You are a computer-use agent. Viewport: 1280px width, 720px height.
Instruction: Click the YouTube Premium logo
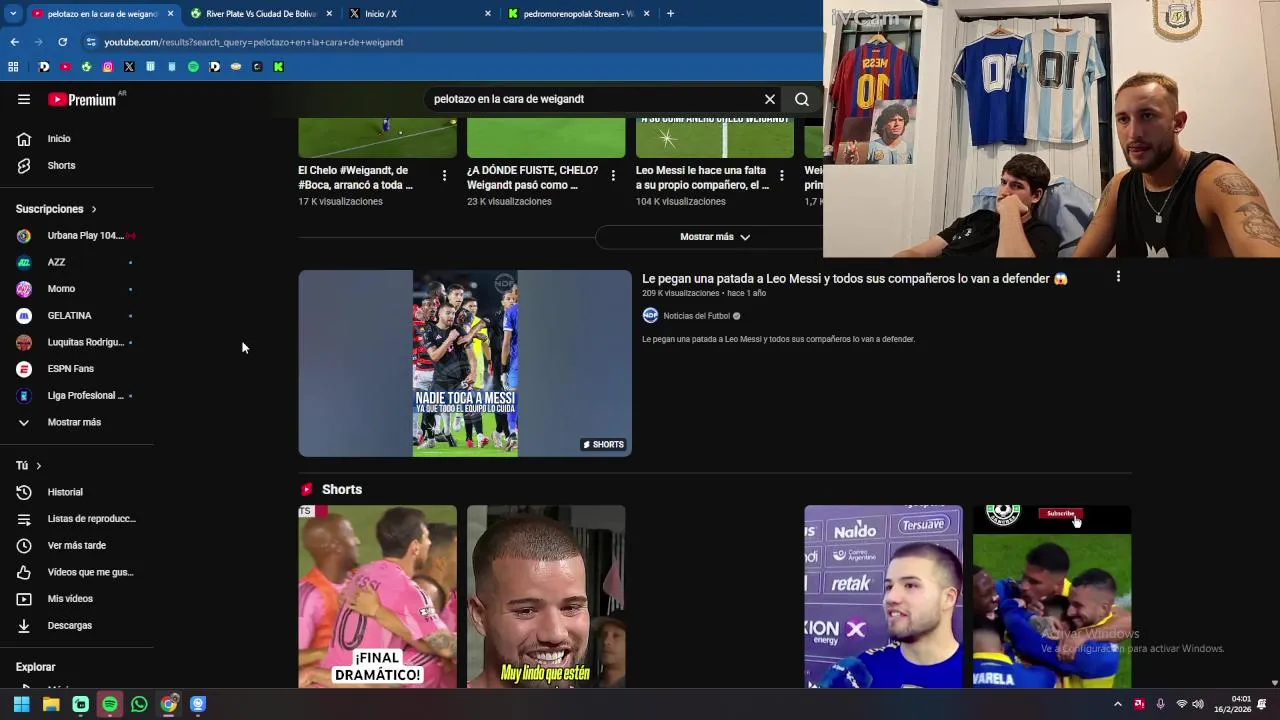[x=82, y=99]
